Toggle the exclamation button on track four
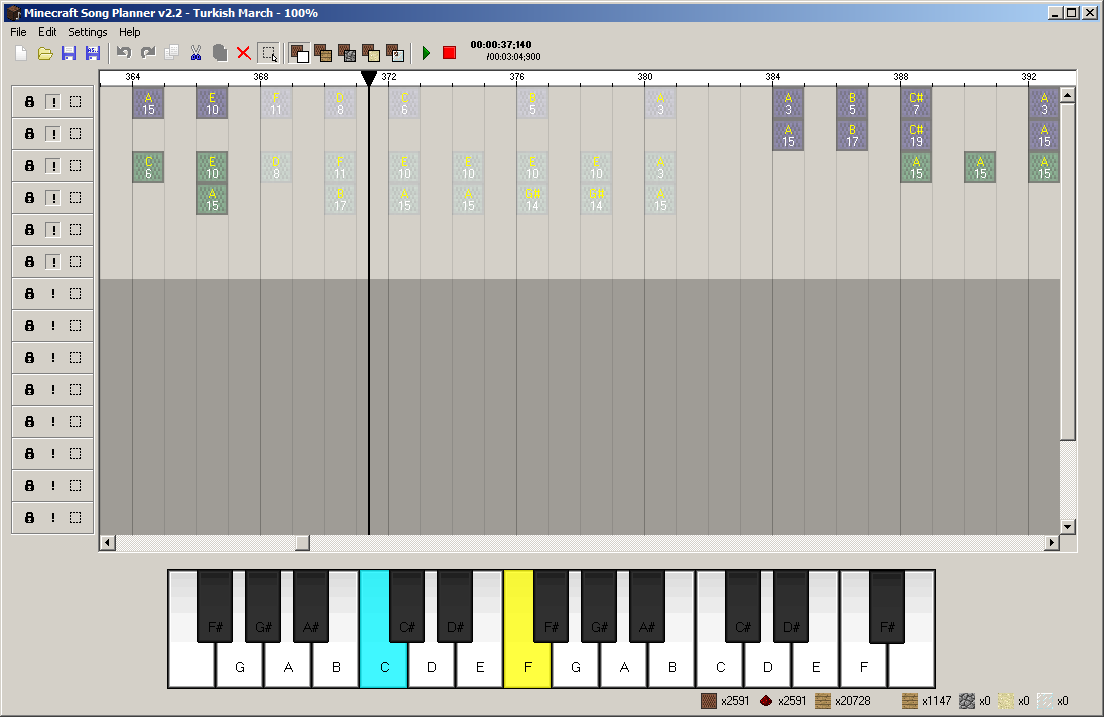This screenshot has height=717, width=1104. tap(53, 198)
